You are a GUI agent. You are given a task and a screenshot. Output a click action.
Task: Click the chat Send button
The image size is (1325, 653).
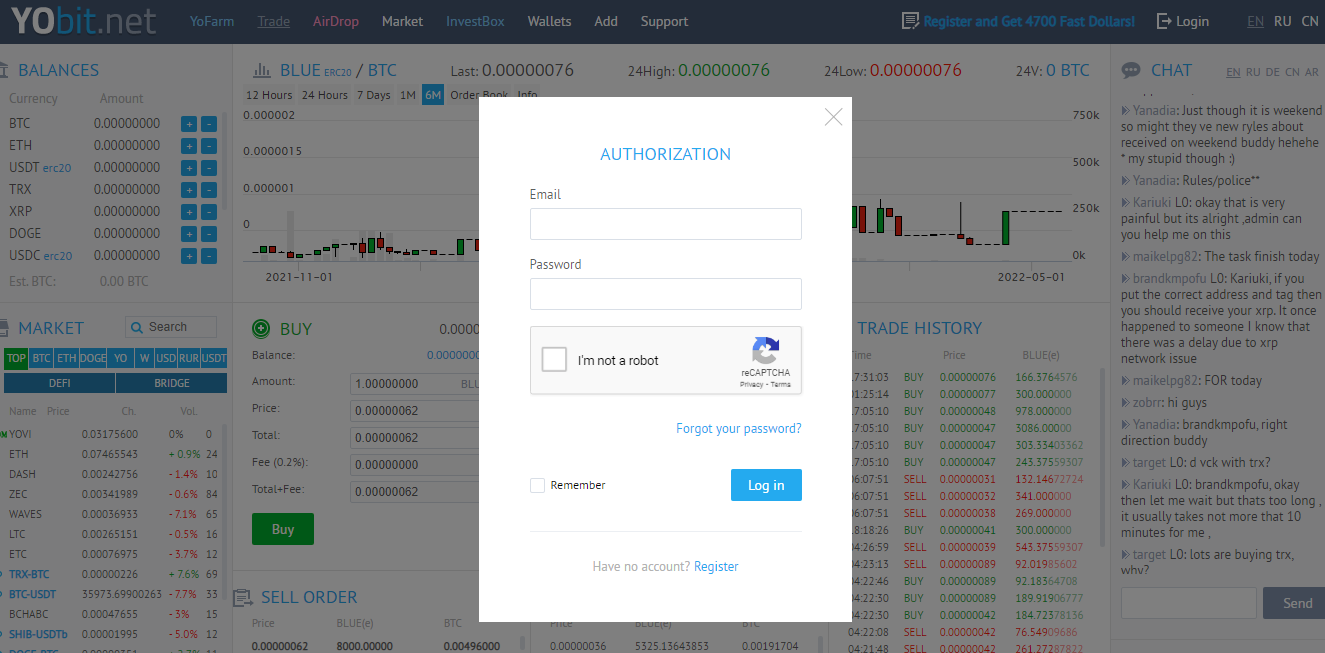click(1297, 603)
